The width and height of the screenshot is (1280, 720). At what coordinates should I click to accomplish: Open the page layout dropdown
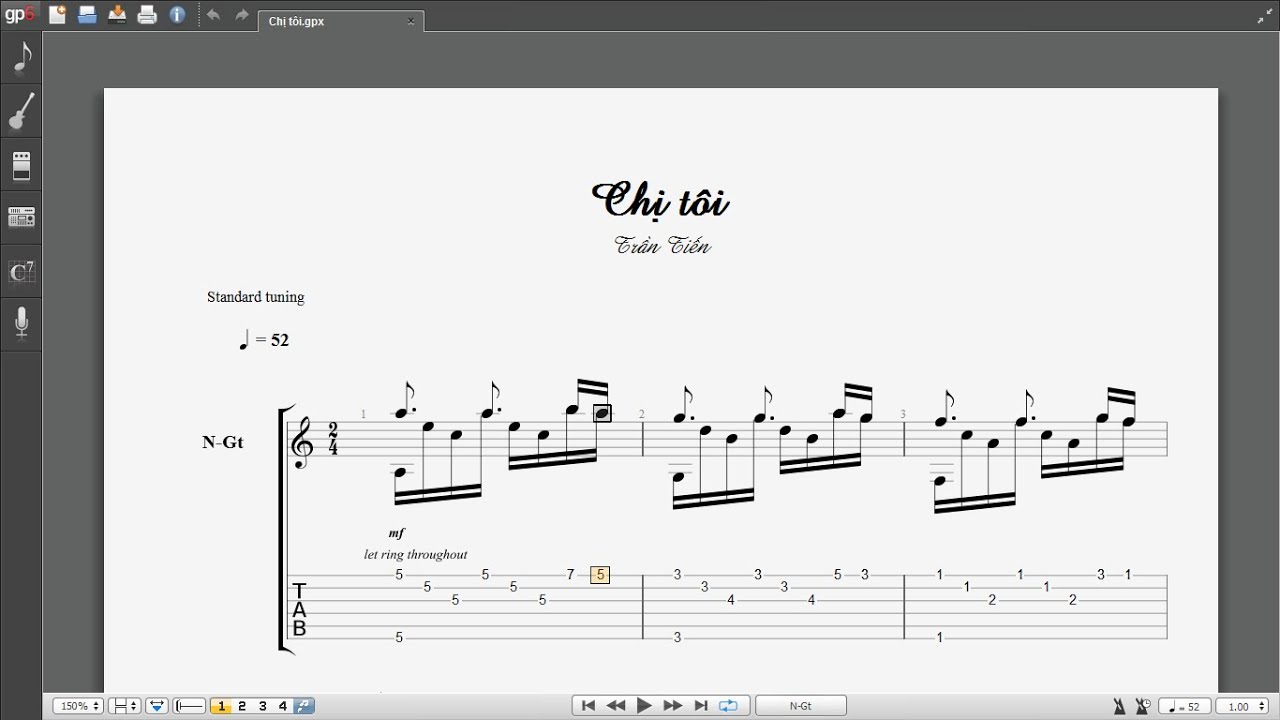tap(124, 706)
